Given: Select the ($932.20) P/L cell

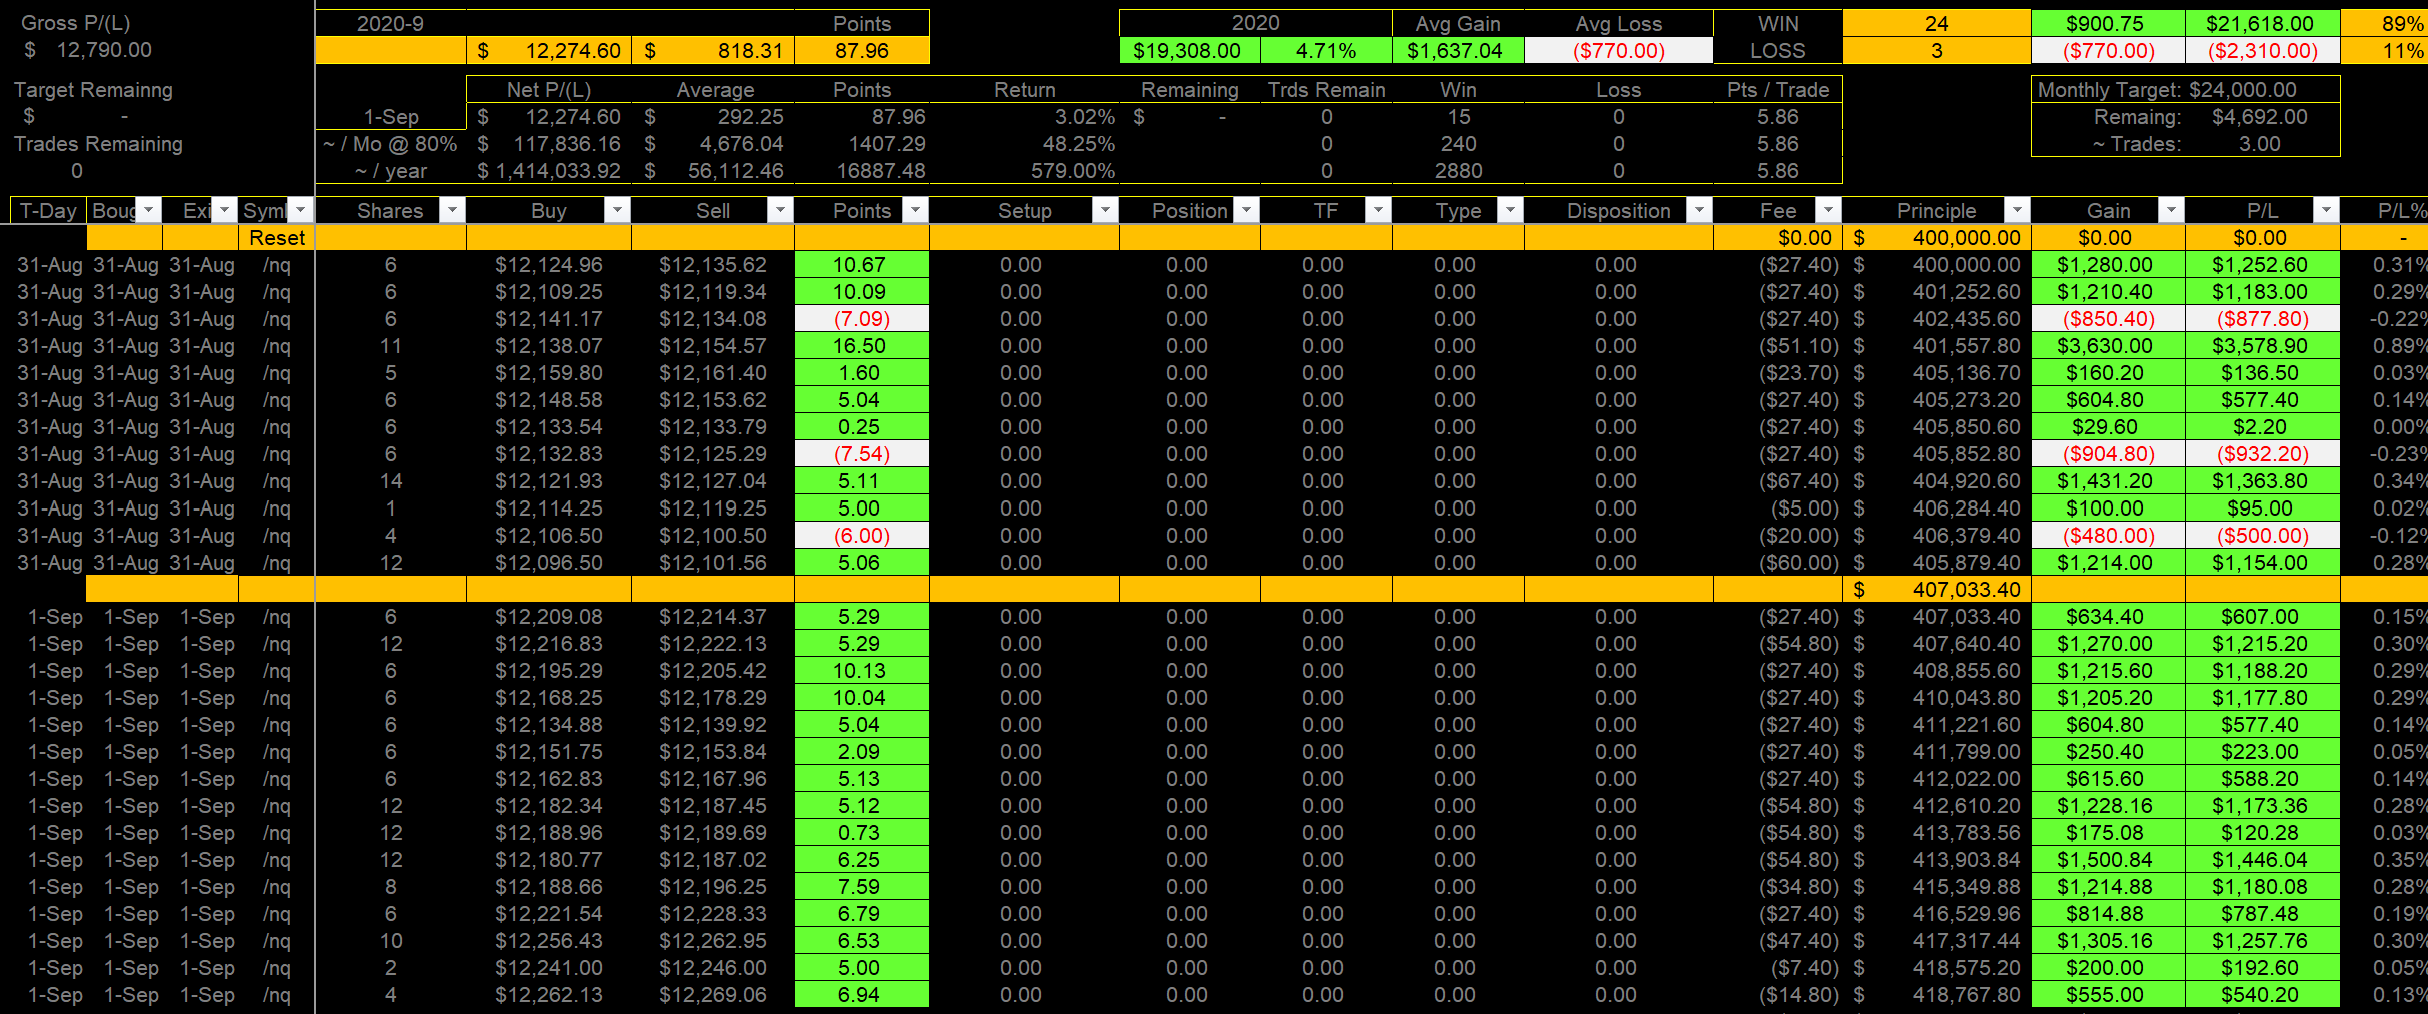Looking at the screenshot, I should pyautogui.click(x=2262, y=454).
